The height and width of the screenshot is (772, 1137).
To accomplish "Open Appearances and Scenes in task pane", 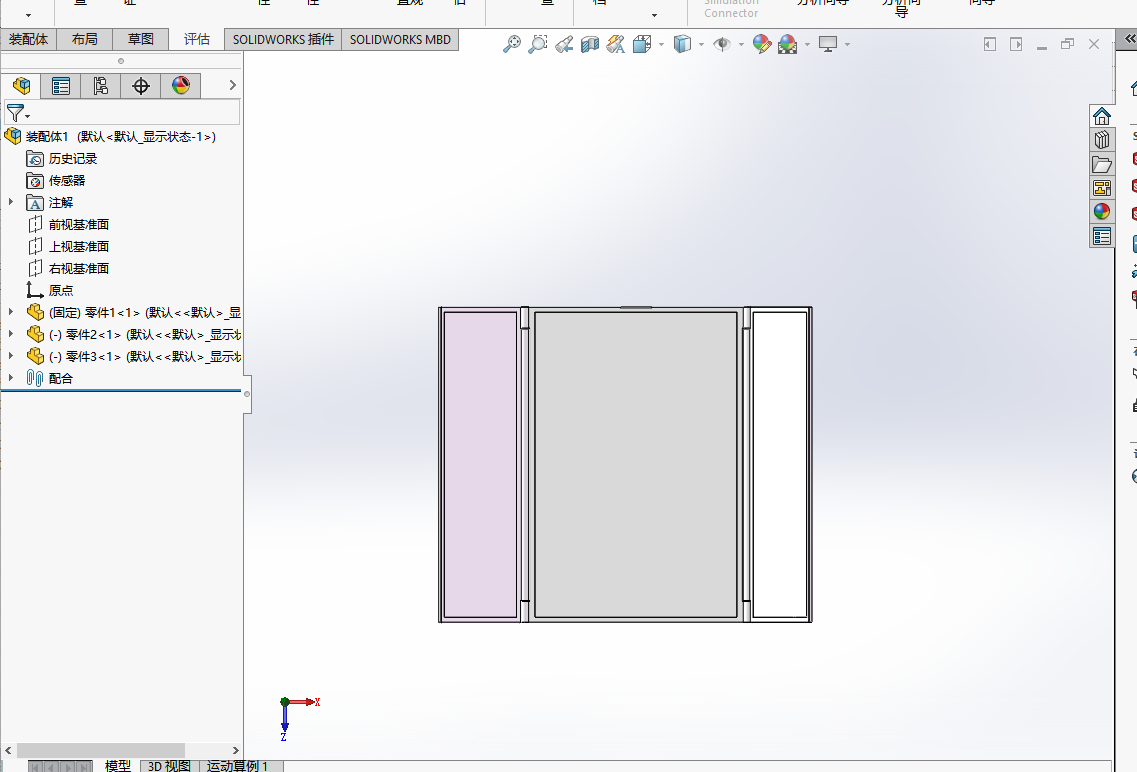I will [x=1101, y=212].
